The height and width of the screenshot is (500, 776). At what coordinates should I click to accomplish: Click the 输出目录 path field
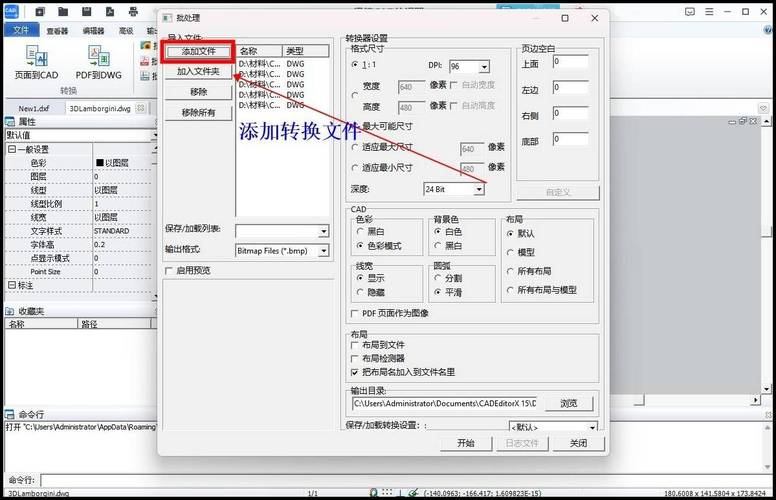[x=444, y=403]
